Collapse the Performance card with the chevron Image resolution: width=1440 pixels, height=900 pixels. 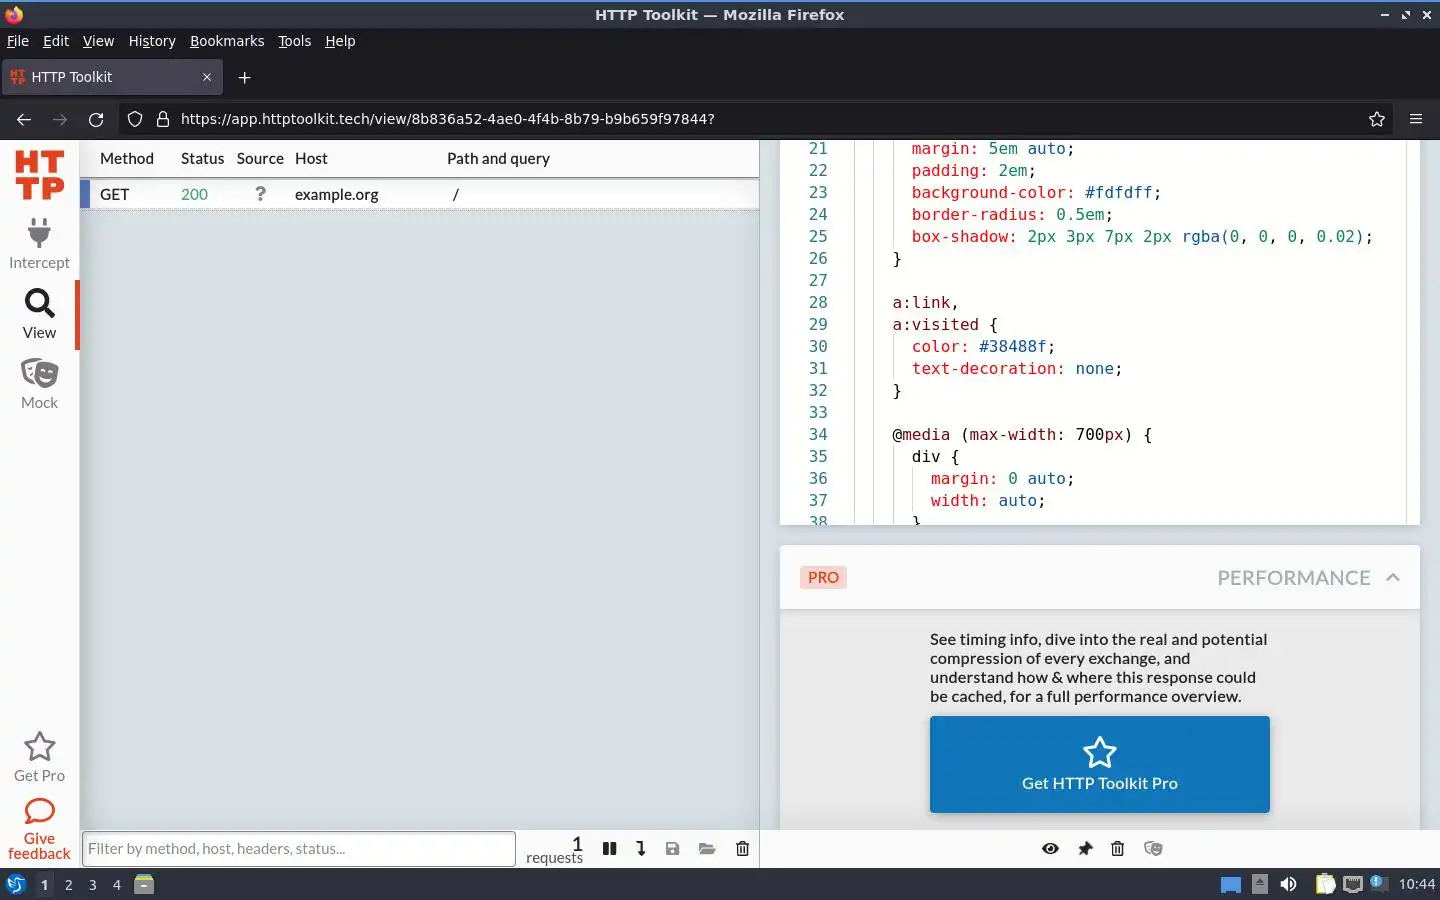click(x=1393, y=578)
